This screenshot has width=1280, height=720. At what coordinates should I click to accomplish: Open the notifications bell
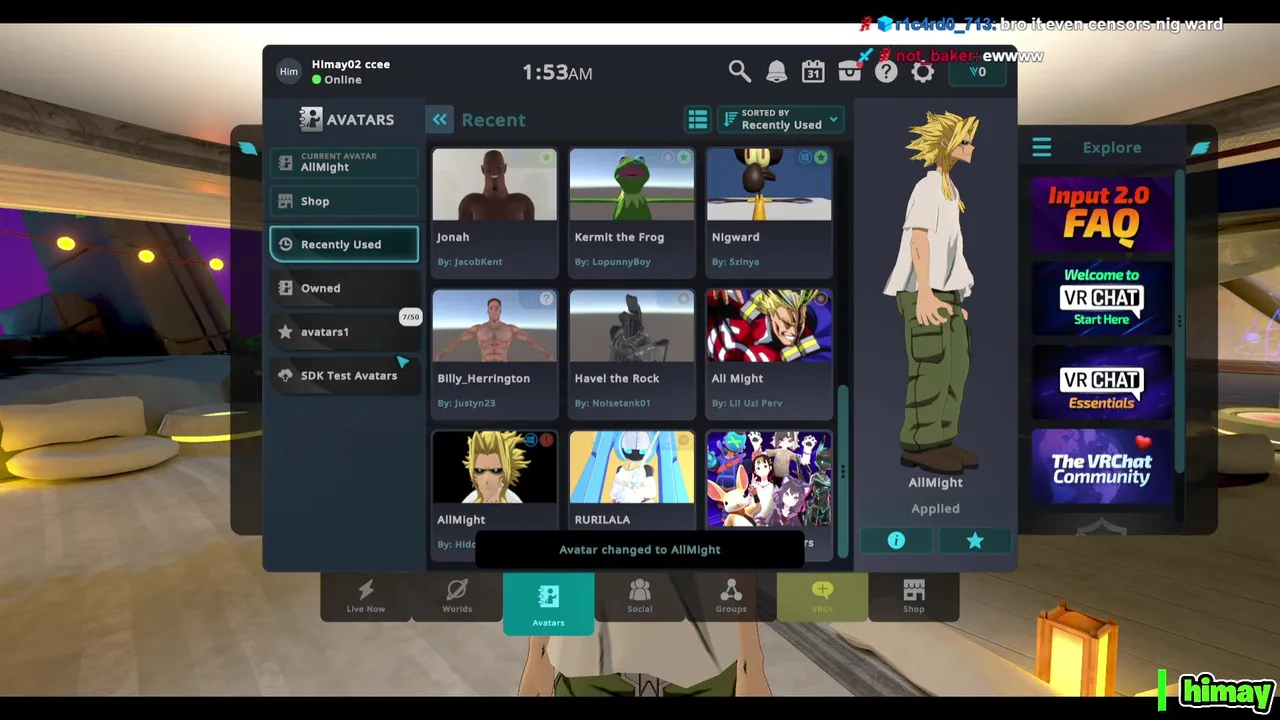[776, 71]
